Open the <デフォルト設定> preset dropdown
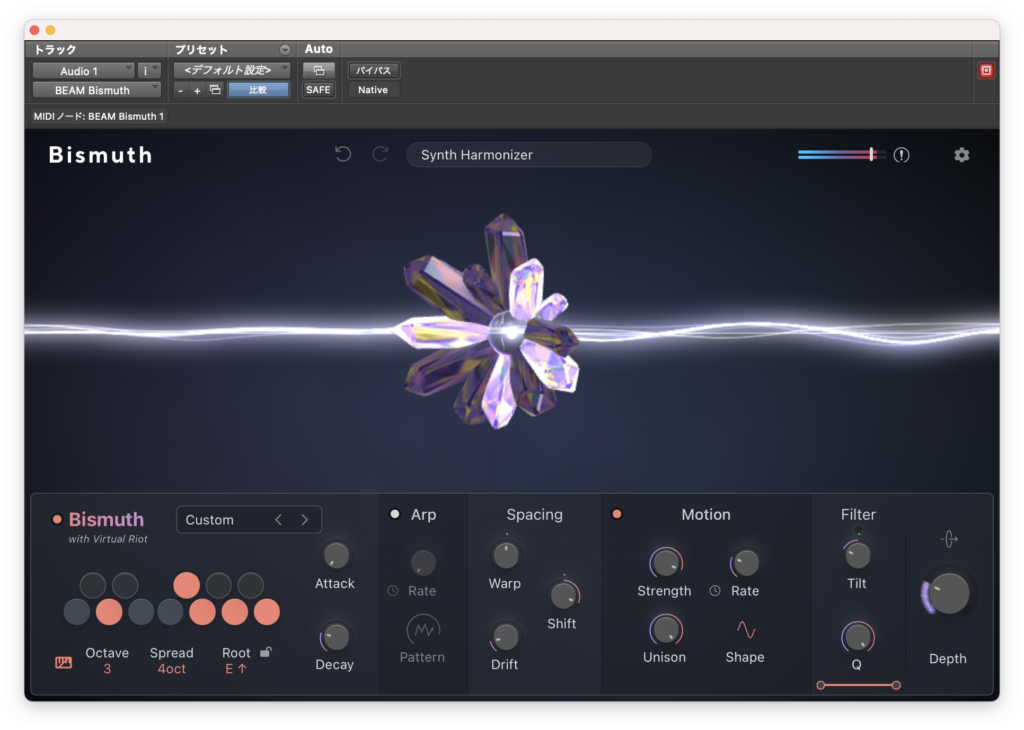Viewport: 1024px width, 730px height. (x=232, y=71)
